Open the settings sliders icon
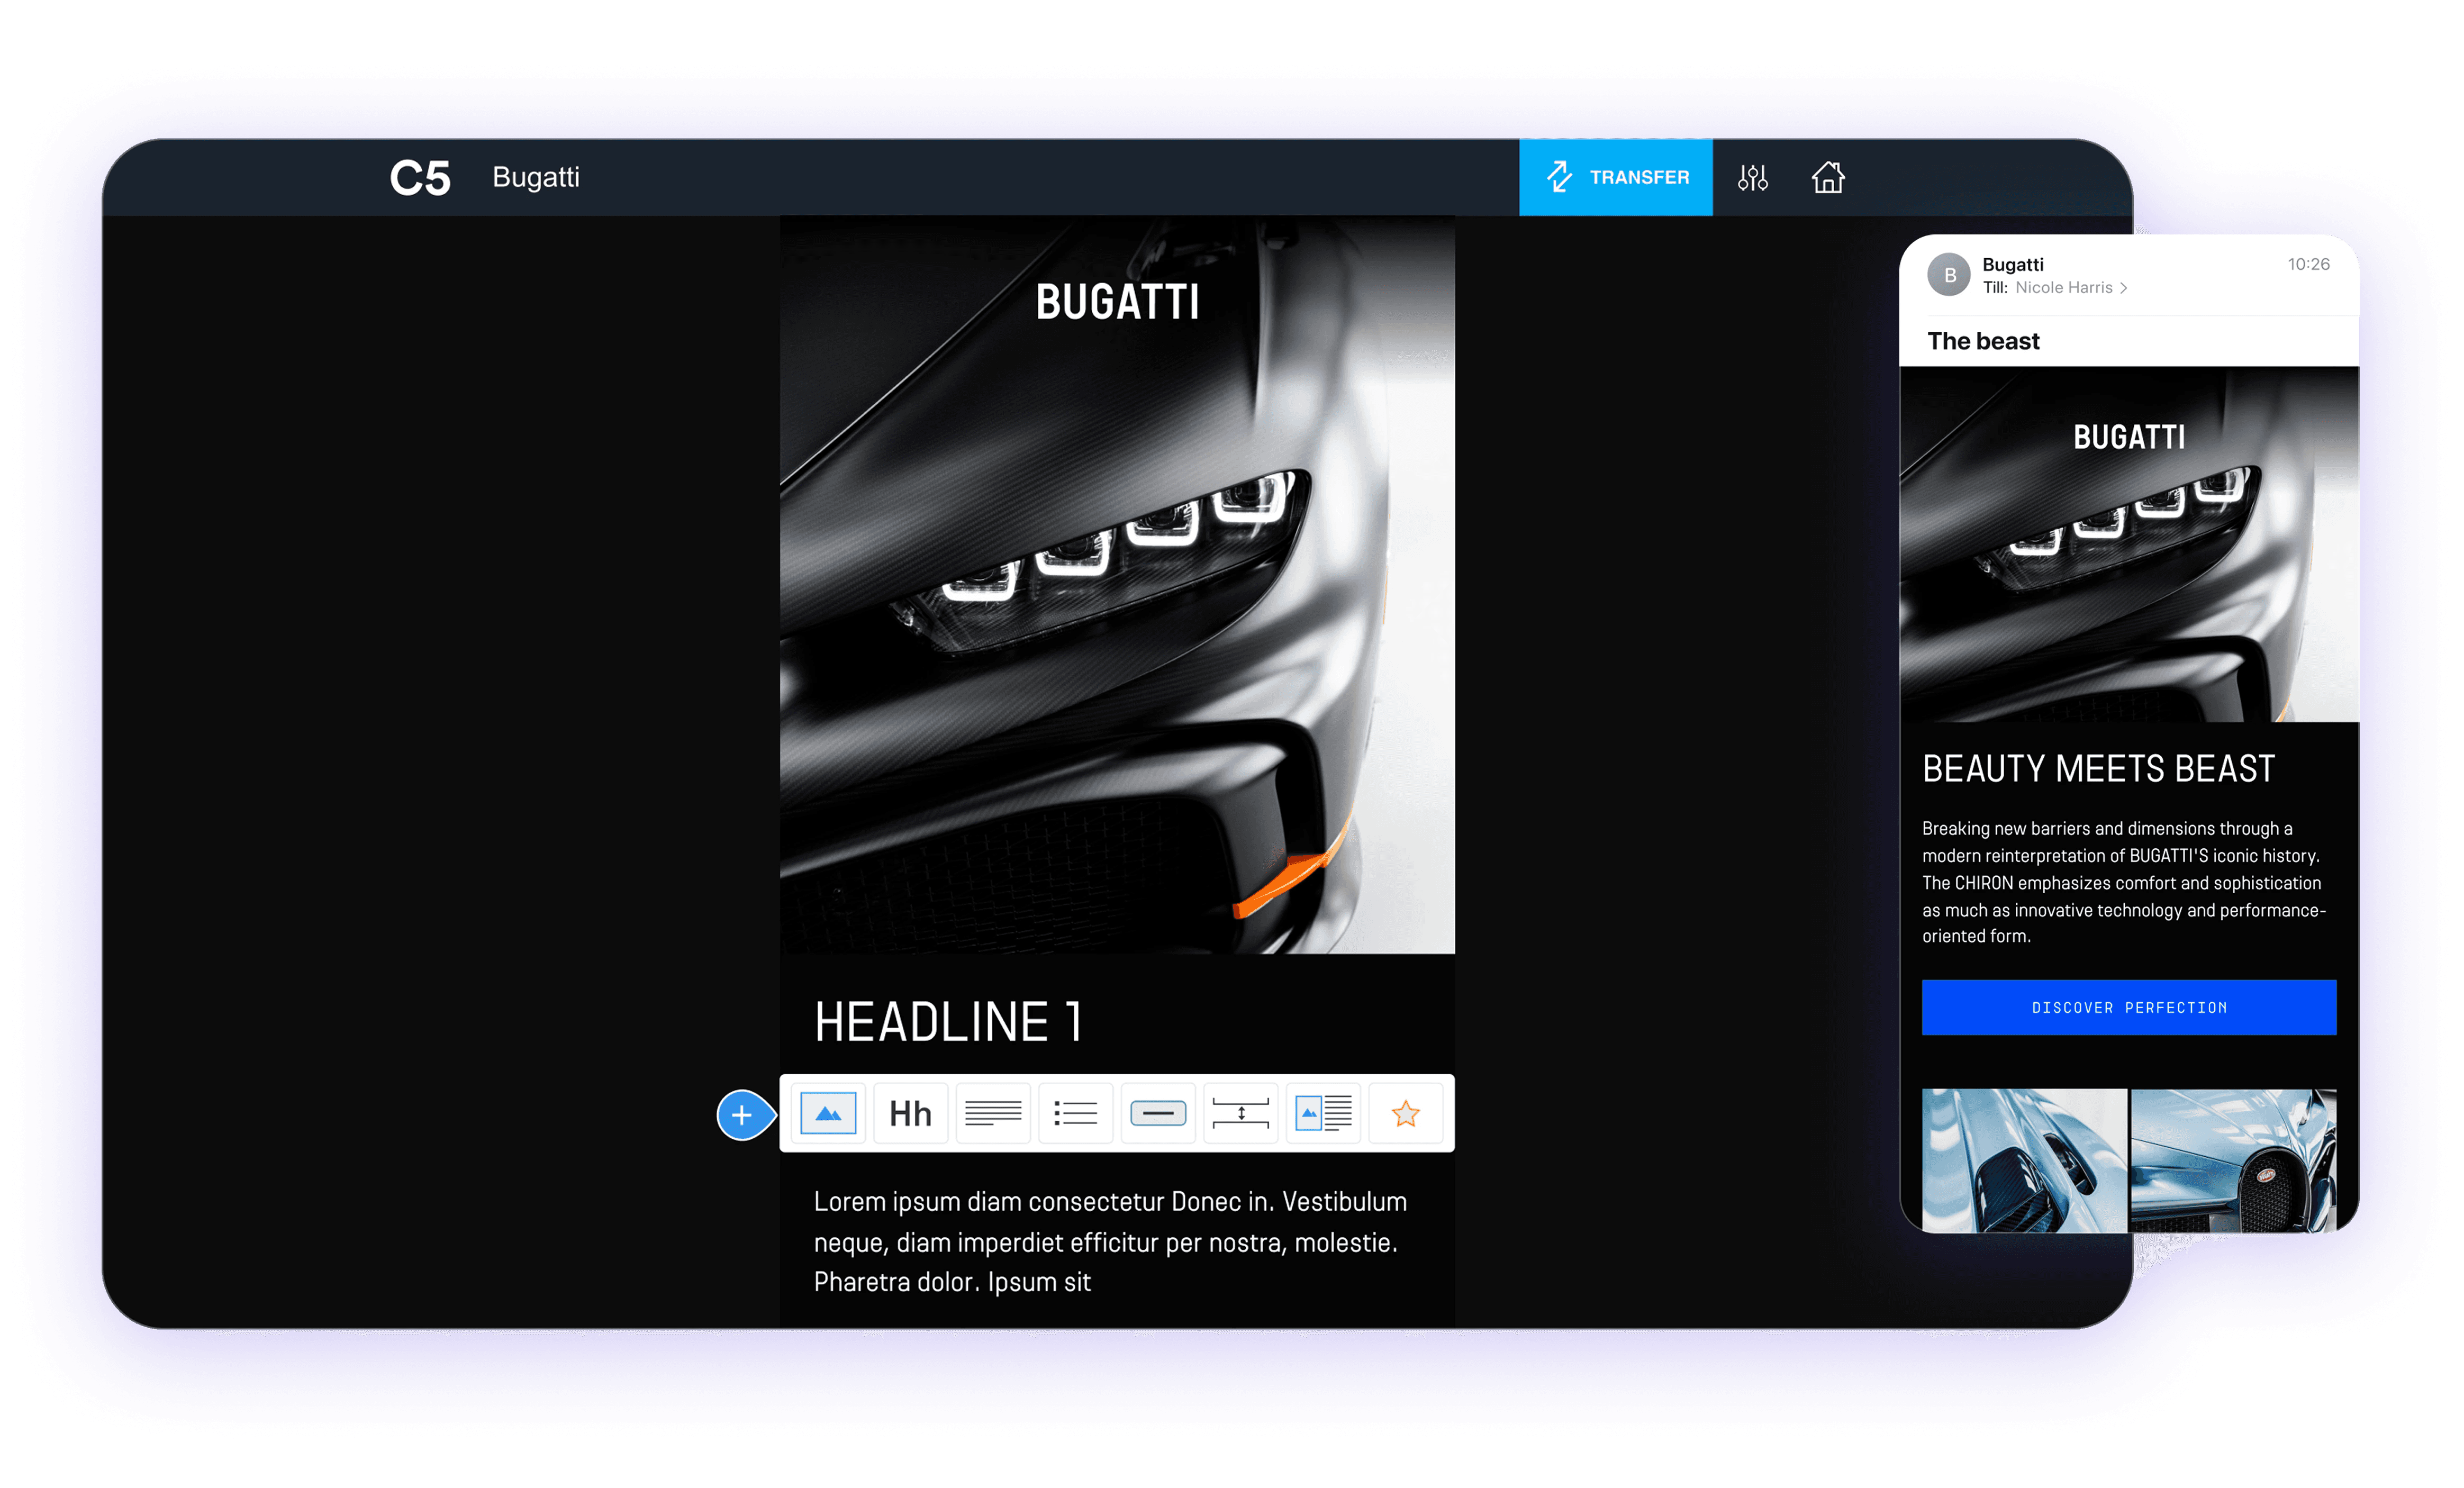The width and height of the screenshot is (2464, 1488). pos(1752,178)
